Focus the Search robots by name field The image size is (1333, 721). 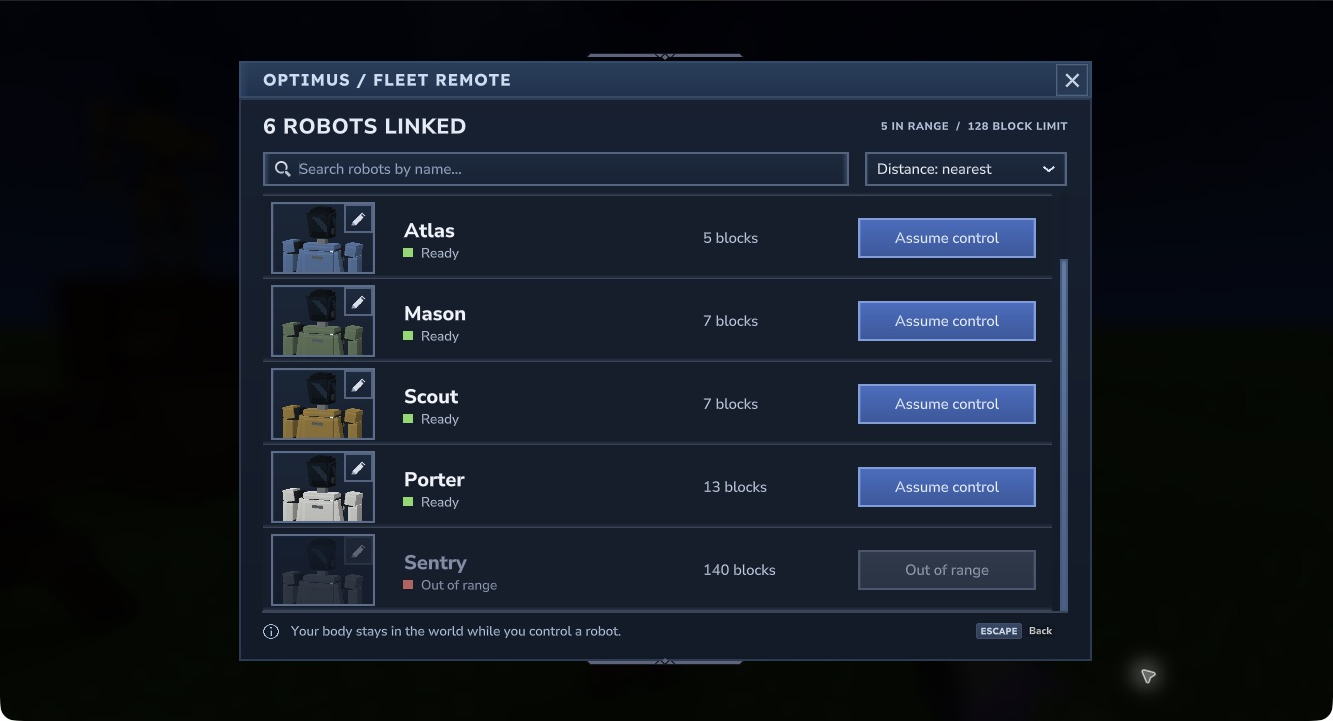(x=556, y=169)
